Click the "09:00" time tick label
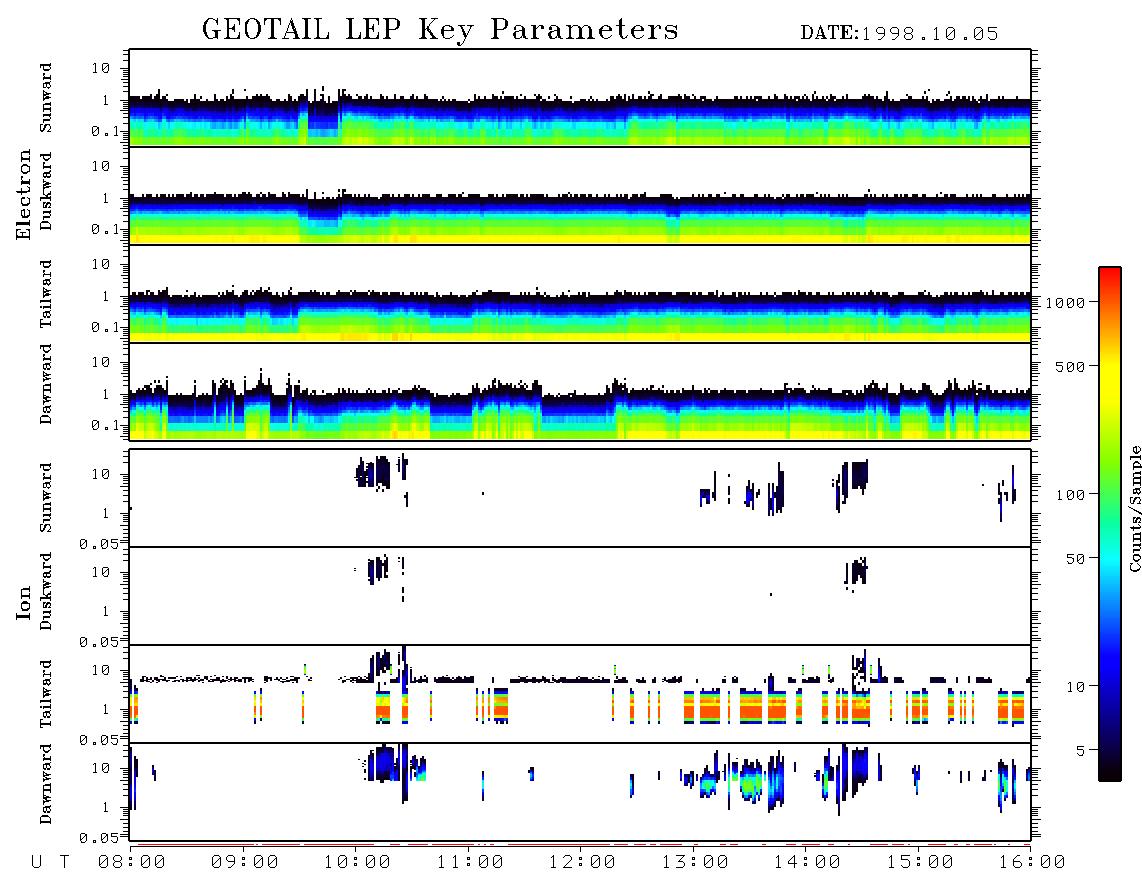1142x880 pixels. point(245,863)
